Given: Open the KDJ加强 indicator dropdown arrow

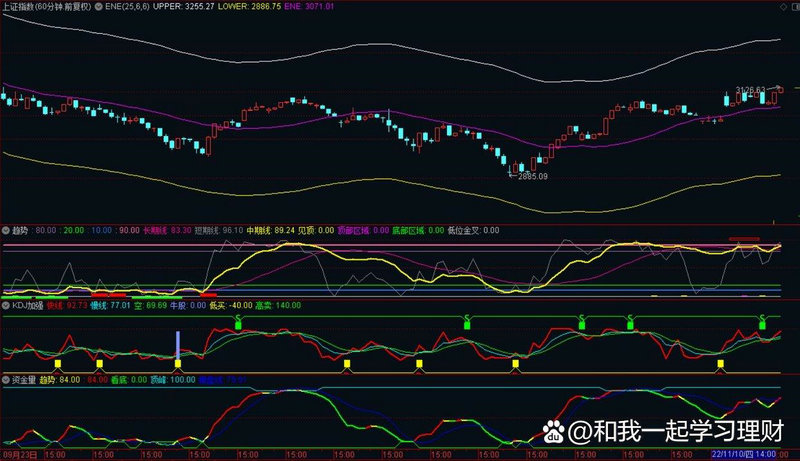Looking at the screenshot, I should coord(6,305).
